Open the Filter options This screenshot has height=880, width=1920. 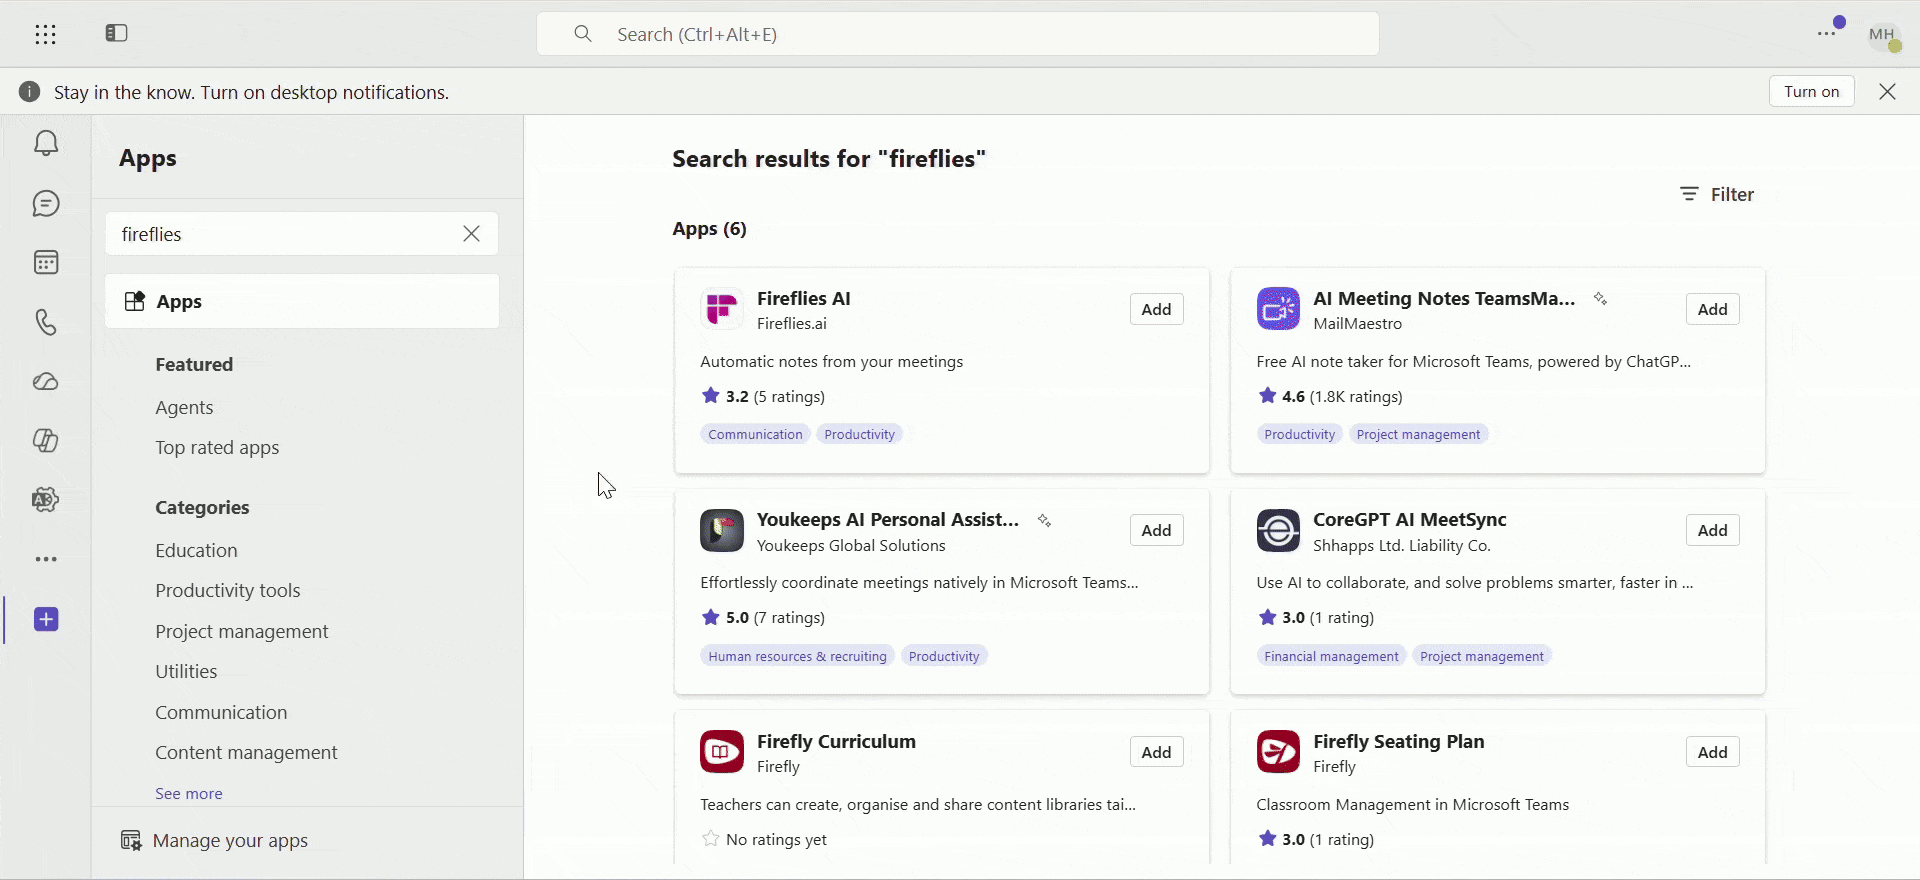coord(1717,194)
